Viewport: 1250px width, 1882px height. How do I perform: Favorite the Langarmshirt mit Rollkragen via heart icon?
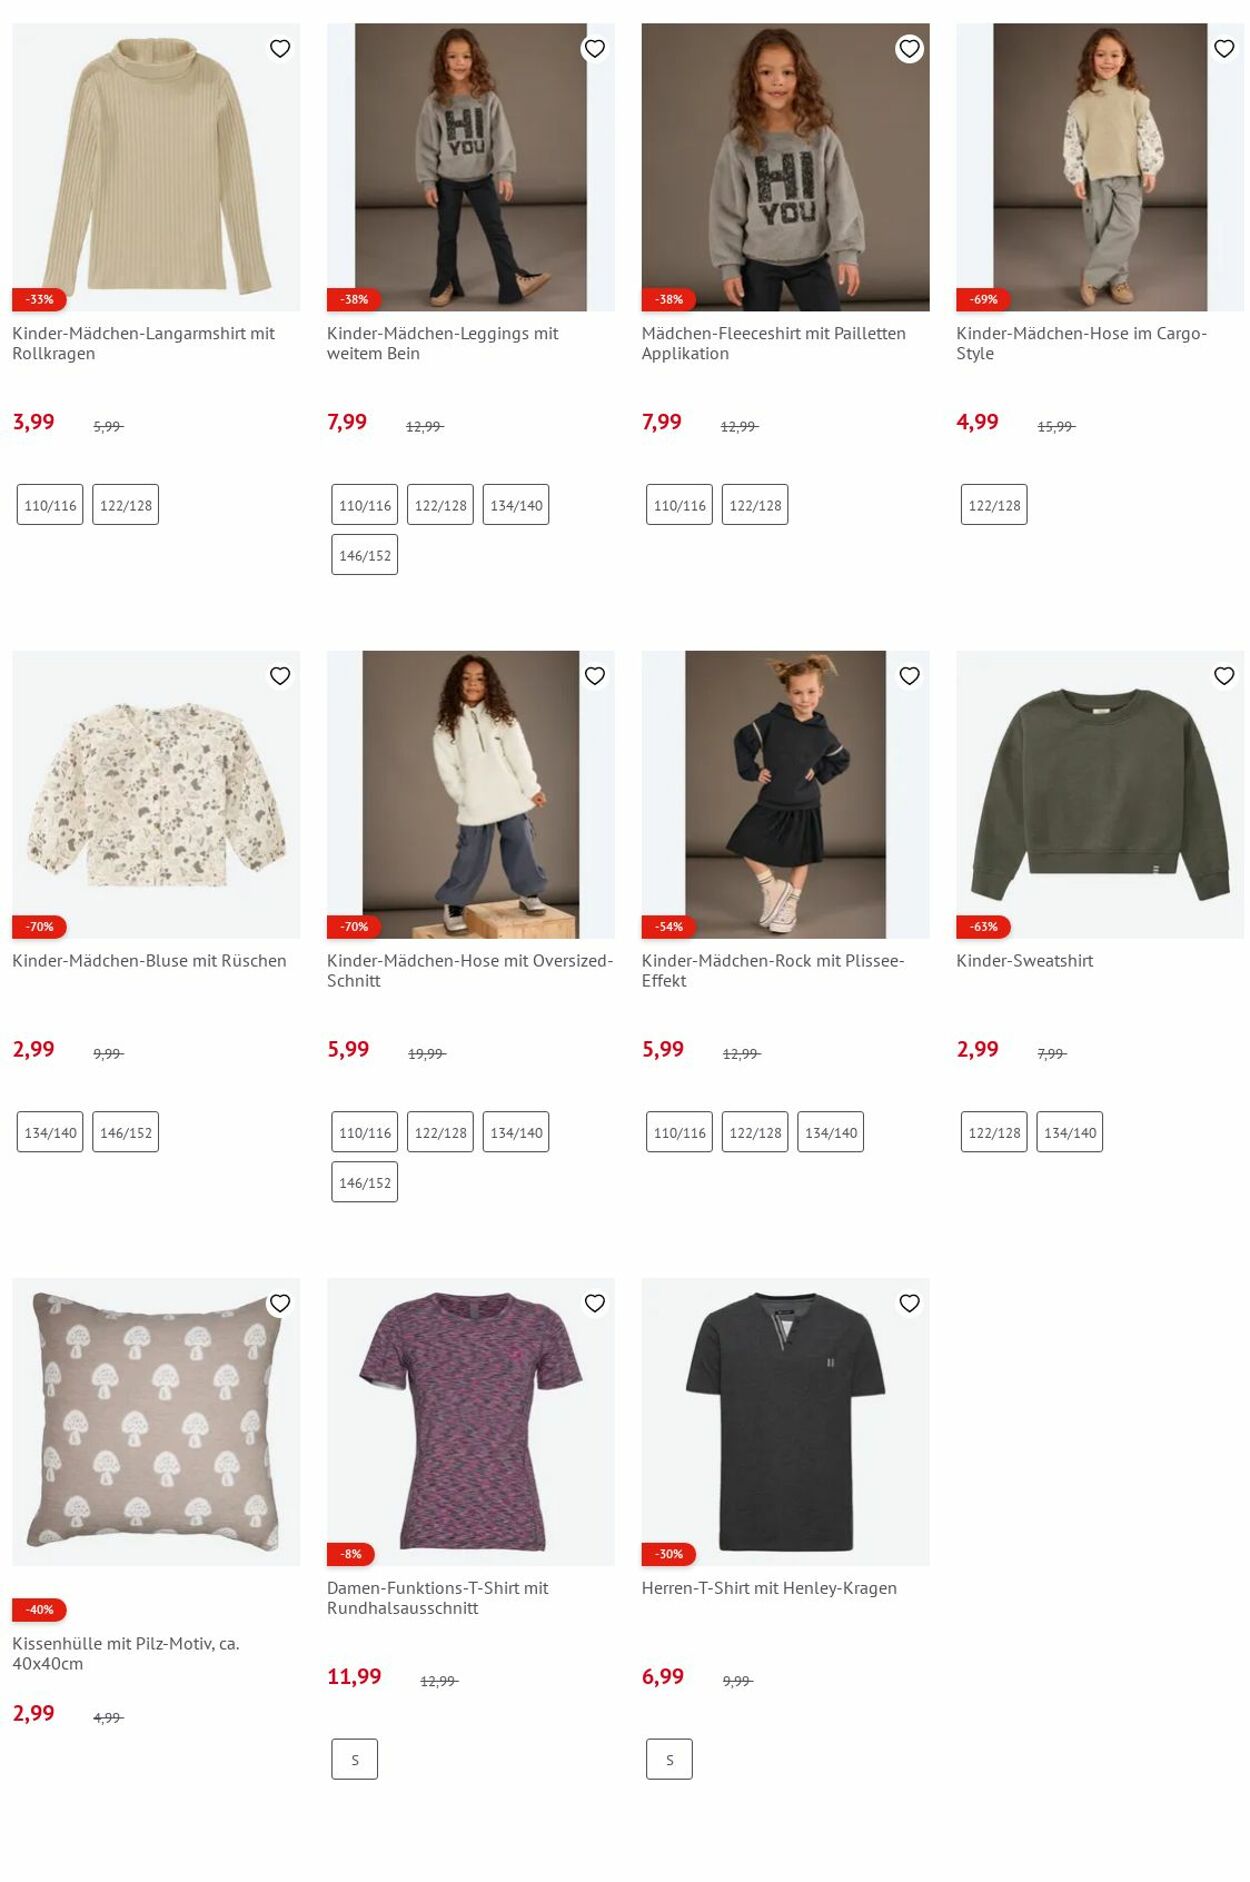pos(280,49)
